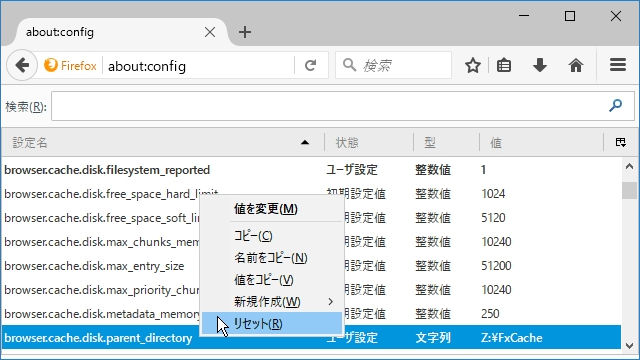Viewport: 640px width, 360px height.
Task: Click the value 1024
Action: 493,193
